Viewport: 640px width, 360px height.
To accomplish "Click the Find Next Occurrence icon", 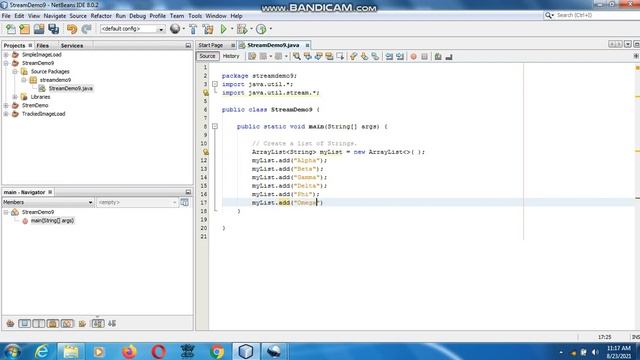I will pyautogui.click(x=318, y=57).
